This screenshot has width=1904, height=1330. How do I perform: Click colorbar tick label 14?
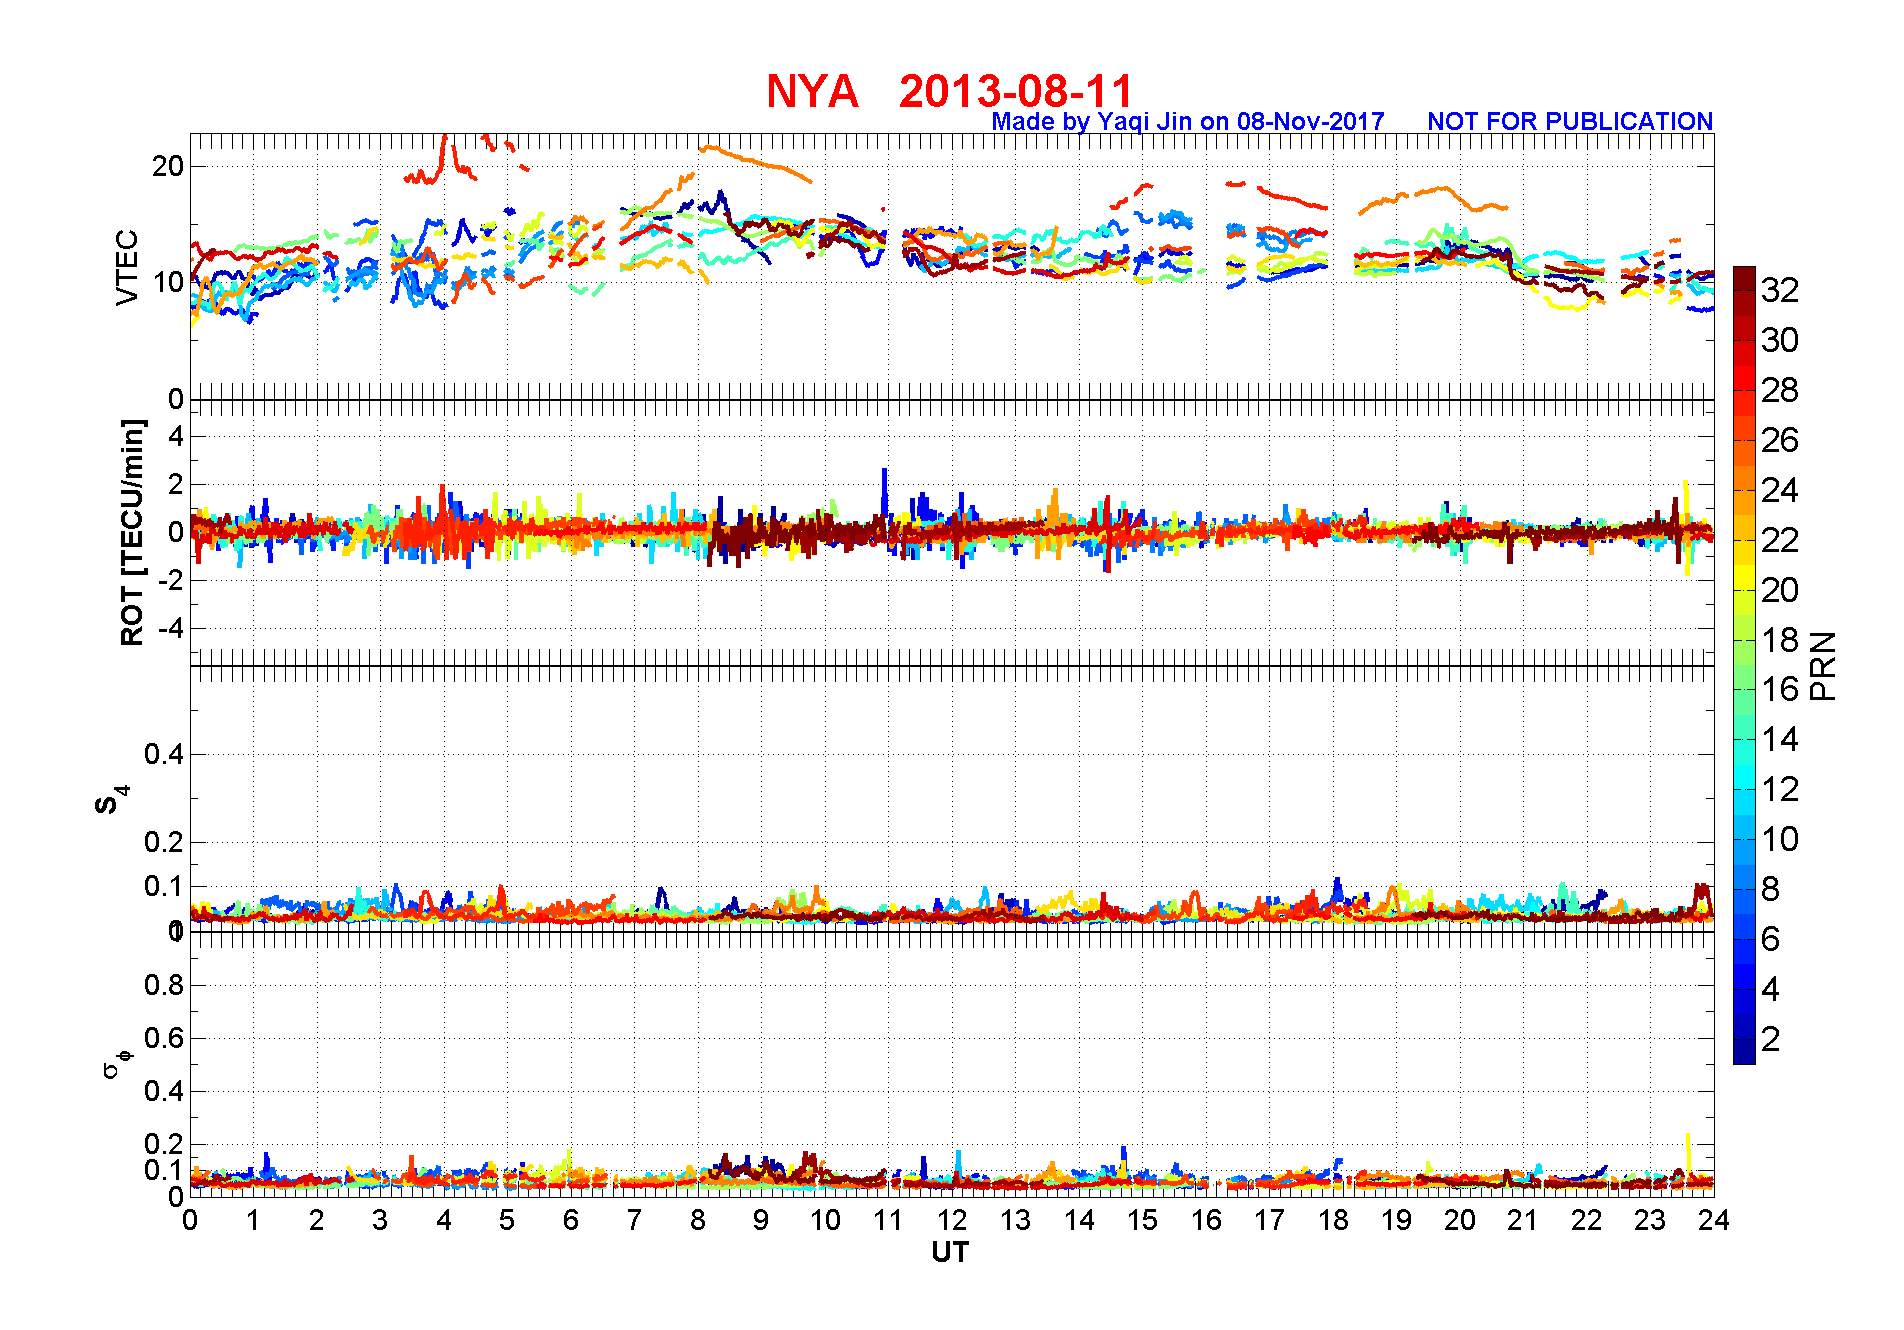click(1780, 739)
